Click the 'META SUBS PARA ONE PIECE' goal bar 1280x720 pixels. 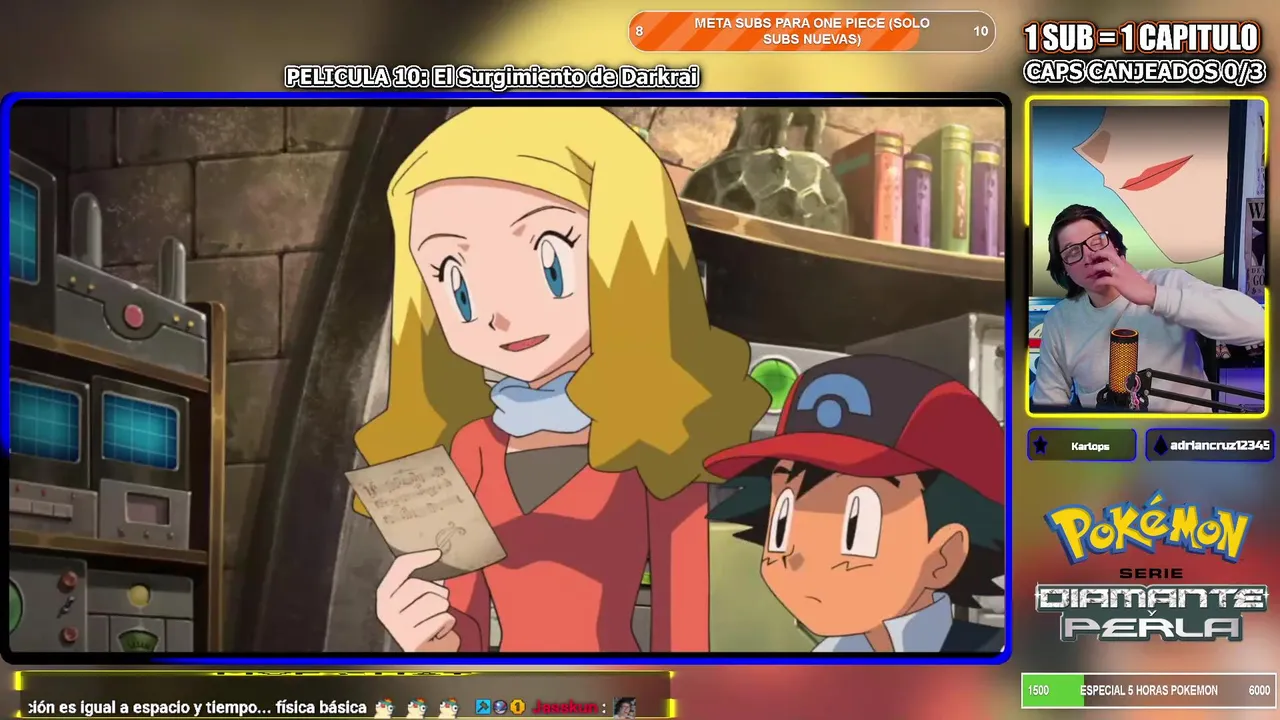(812, 31)
